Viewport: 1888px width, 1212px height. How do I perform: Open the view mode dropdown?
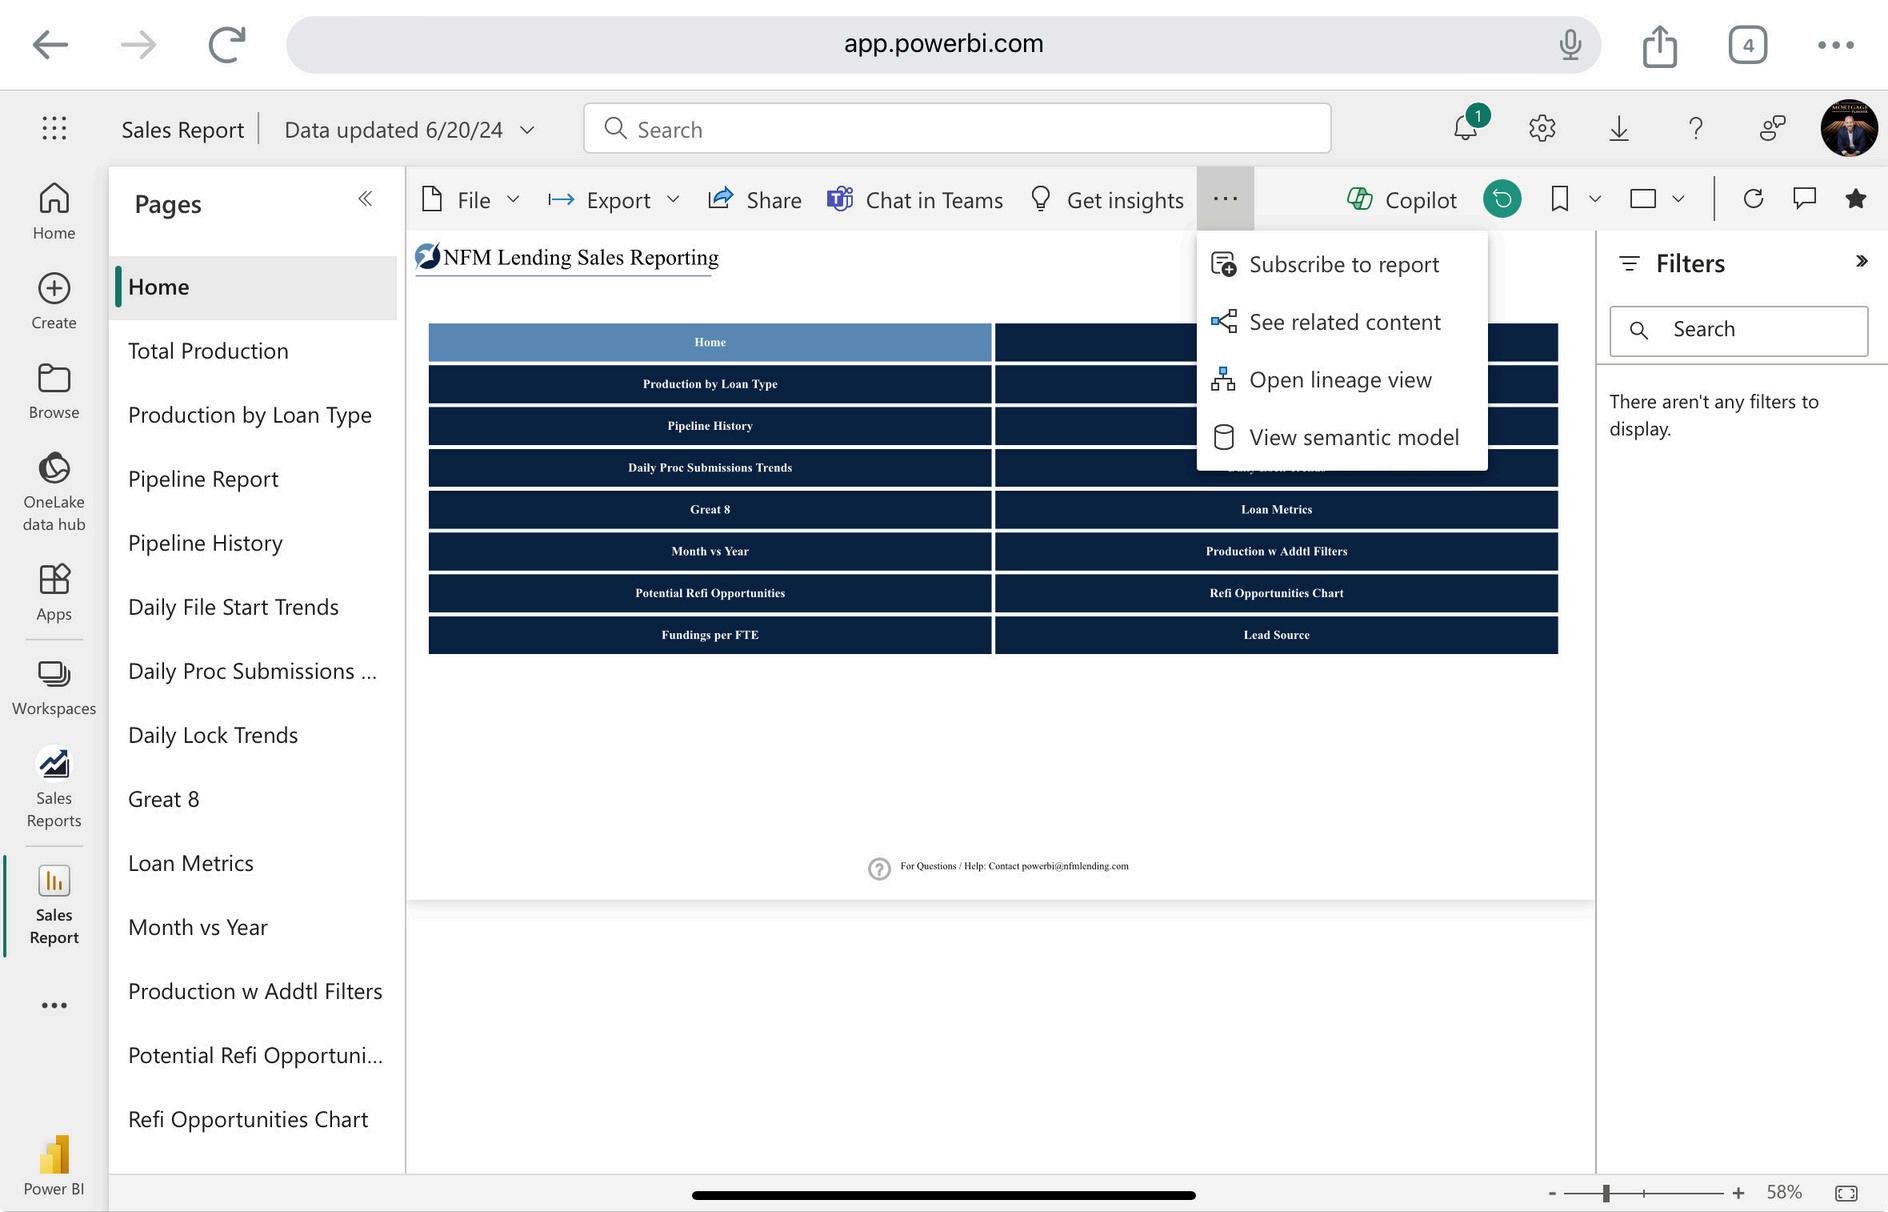(1657, 199)
